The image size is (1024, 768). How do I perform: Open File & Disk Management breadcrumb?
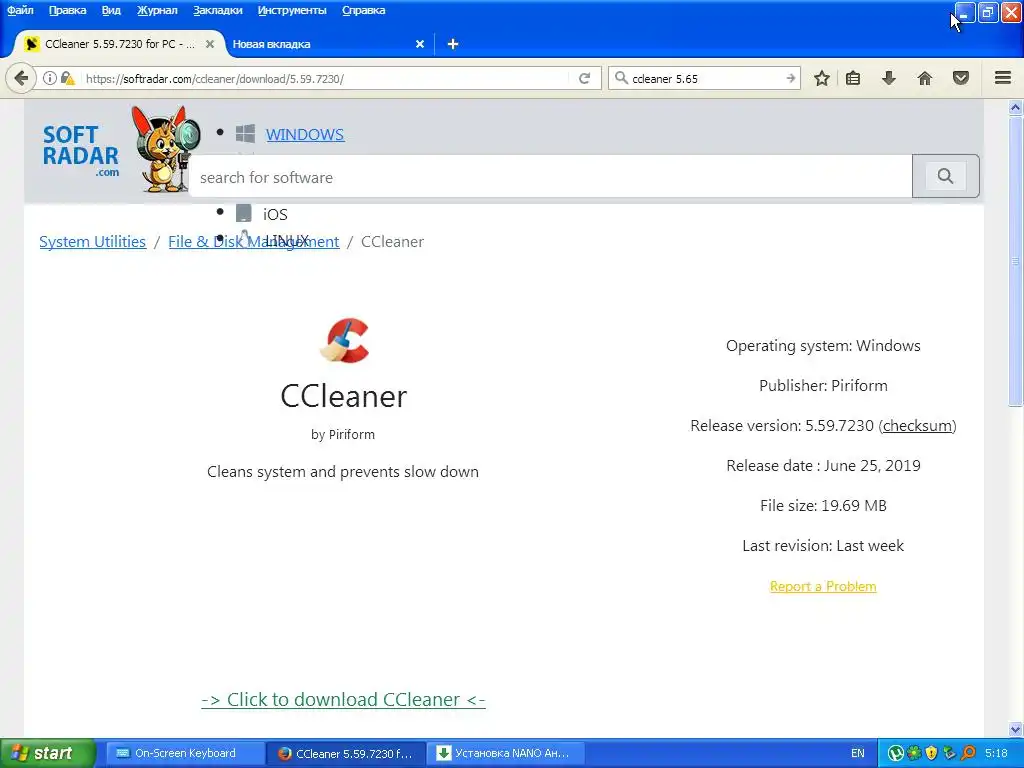point(253,242)
